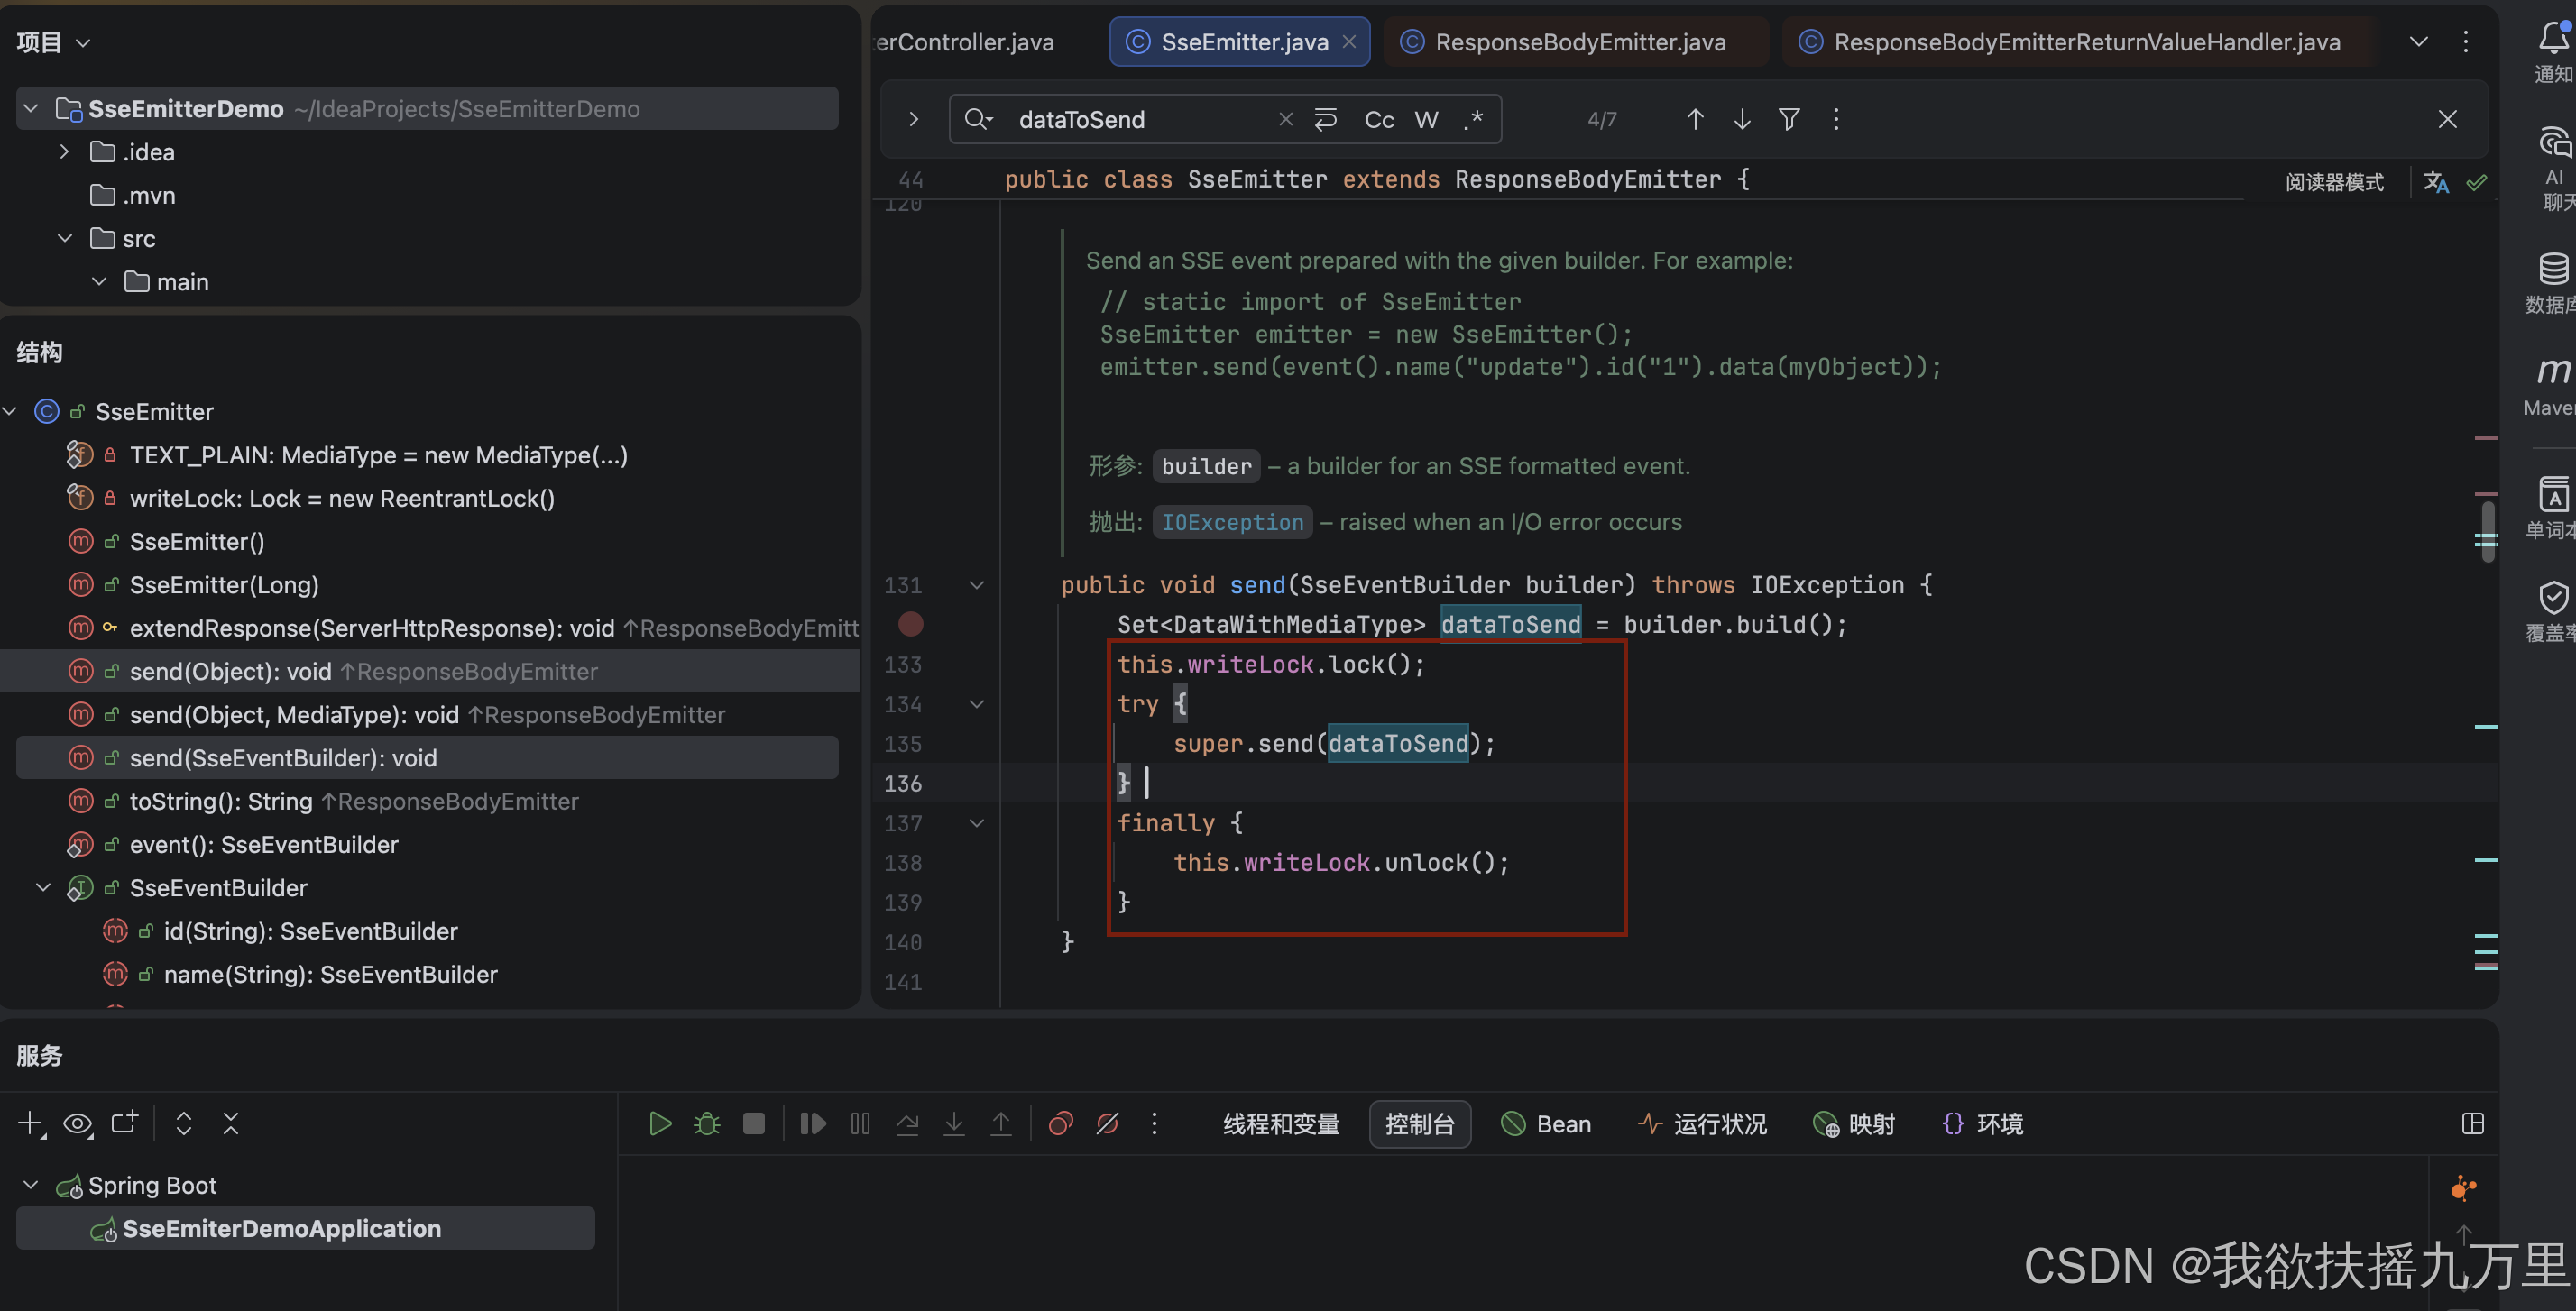Click the eye view-options icon in Services
2576x1311 pixels.
[x=78, y=1124]
